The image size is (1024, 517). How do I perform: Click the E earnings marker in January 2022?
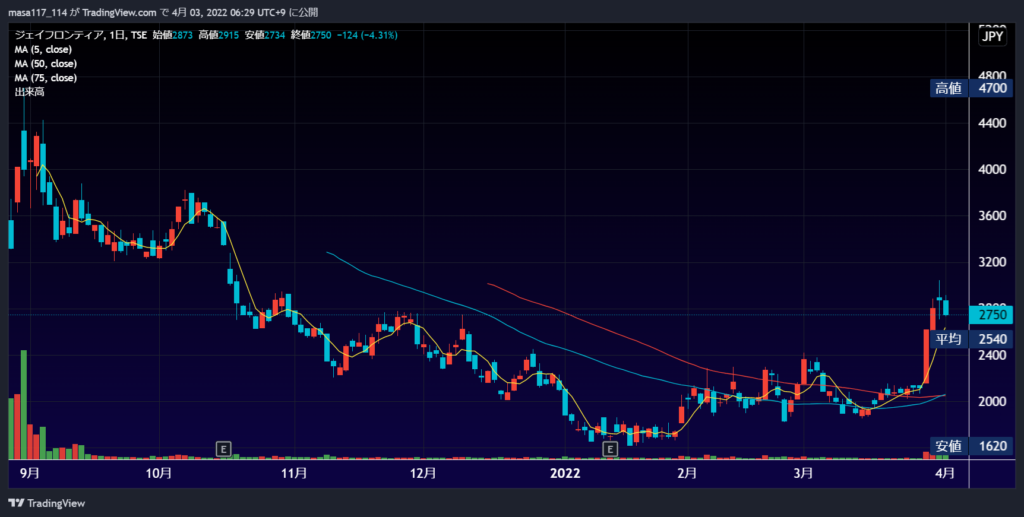[x=610, y=449]
